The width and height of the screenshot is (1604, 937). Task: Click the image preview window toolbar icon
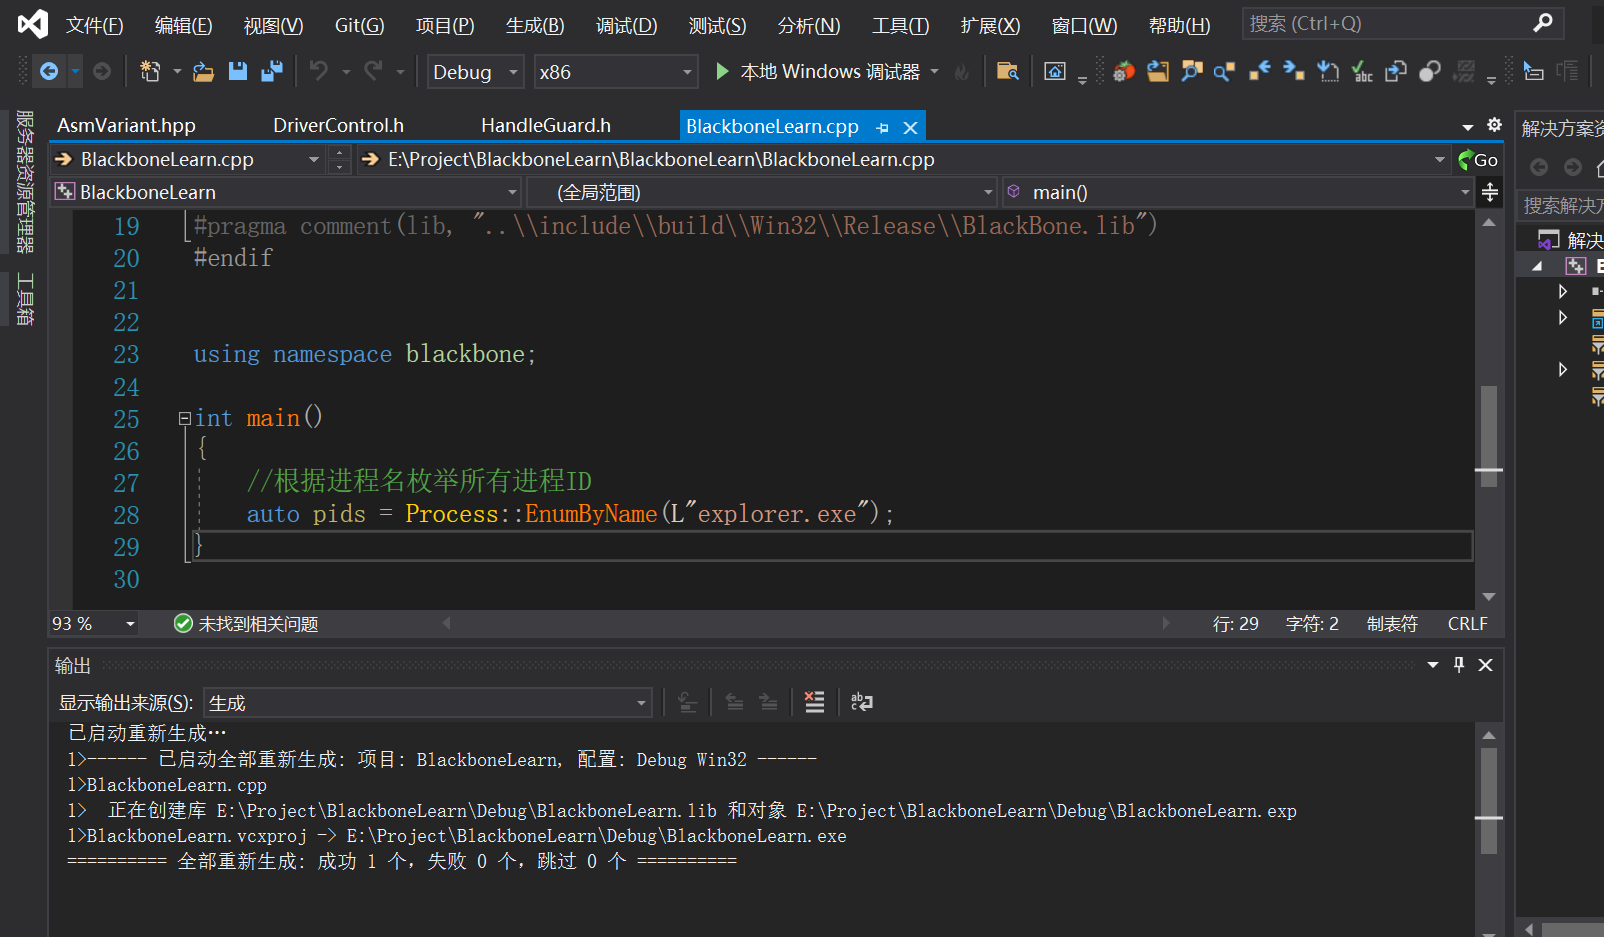tap(1054, 71)
